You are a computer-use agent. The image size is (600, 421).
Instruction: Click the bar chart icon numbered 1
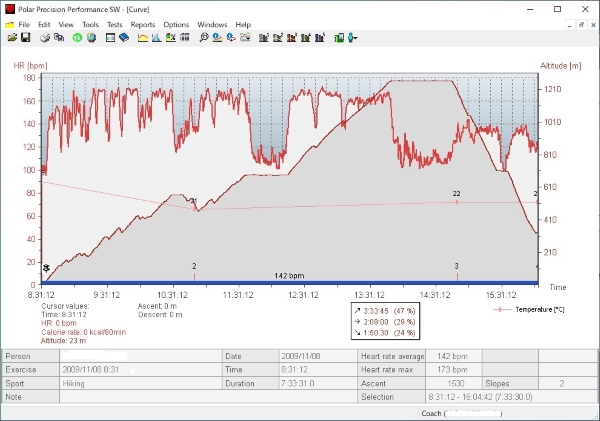coord(264,38)
